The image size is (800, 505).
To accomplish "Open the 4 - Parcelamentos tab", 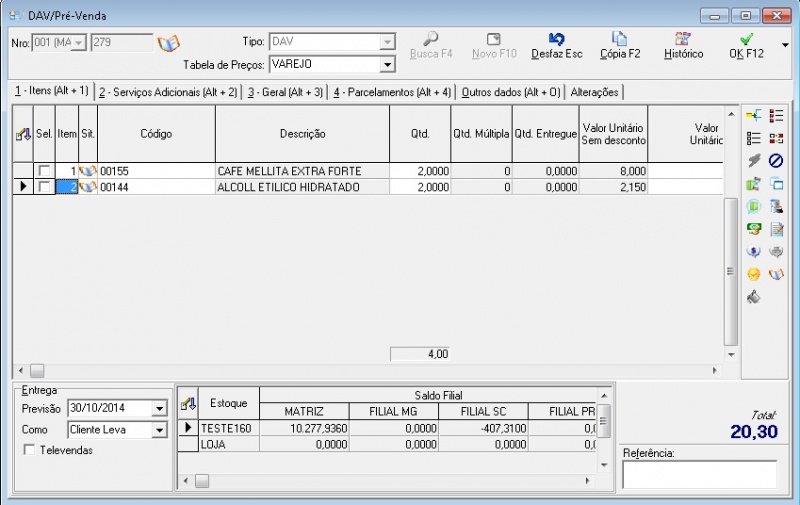I will (392, 92).
